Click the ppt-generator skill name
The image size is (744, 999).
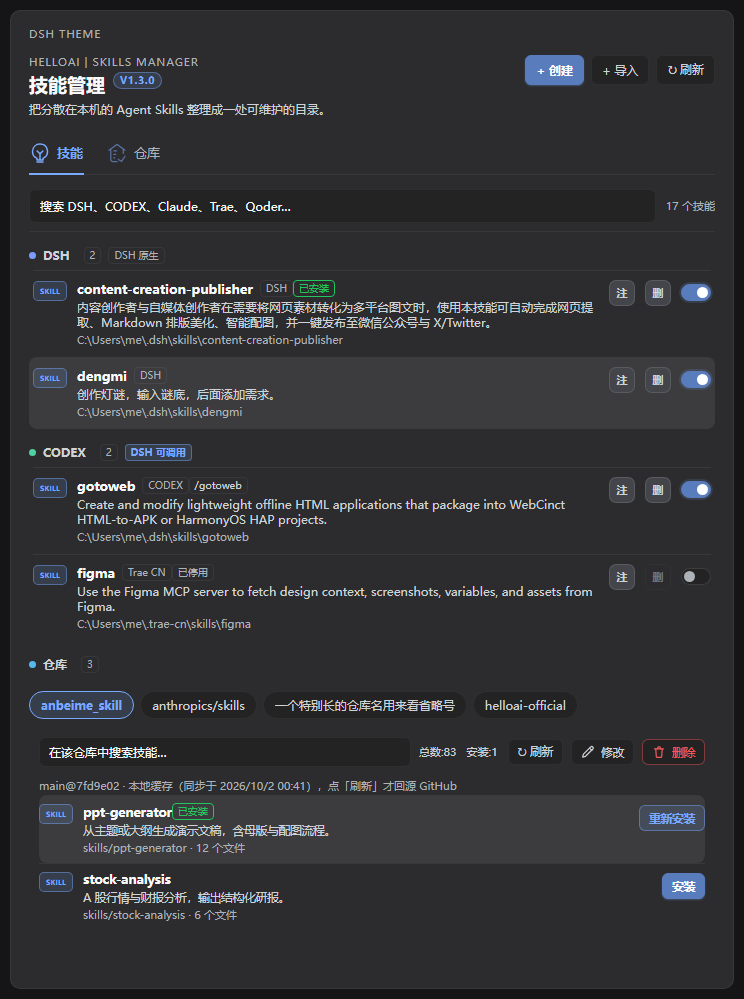click(127, 812)
